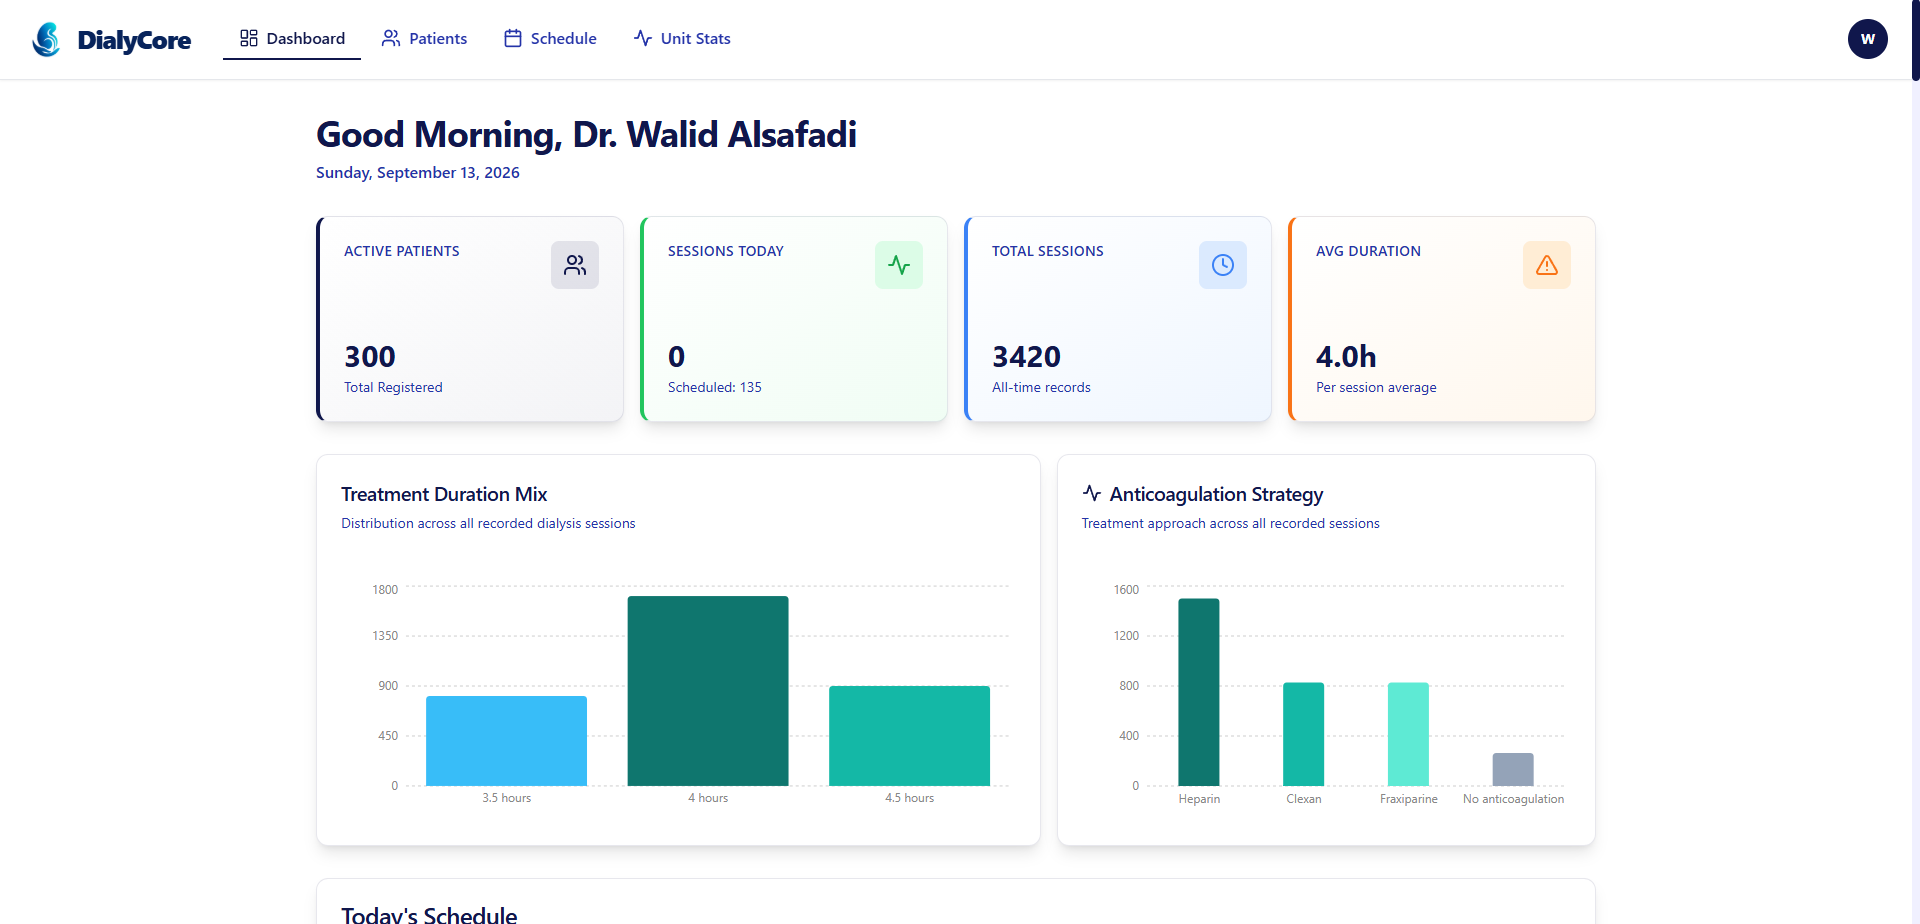The width and height of the screenshot is (1920, 924).
Task: Click the 'TOTAL SESSIONS' card title
Action: coord(1048,251)
